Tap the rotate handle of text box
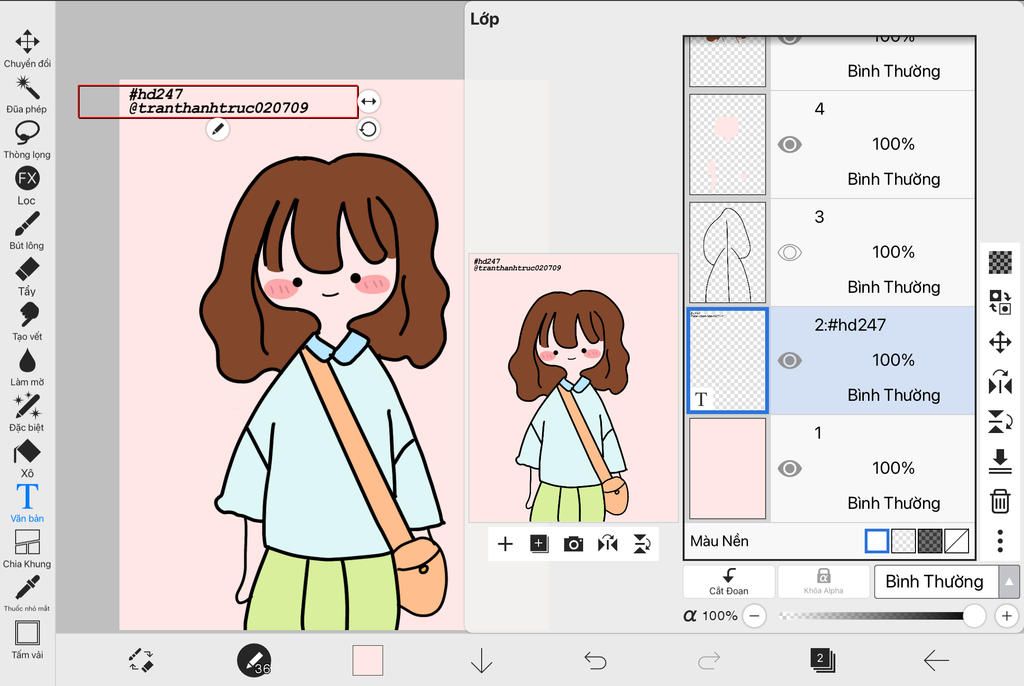 point(368,129)
